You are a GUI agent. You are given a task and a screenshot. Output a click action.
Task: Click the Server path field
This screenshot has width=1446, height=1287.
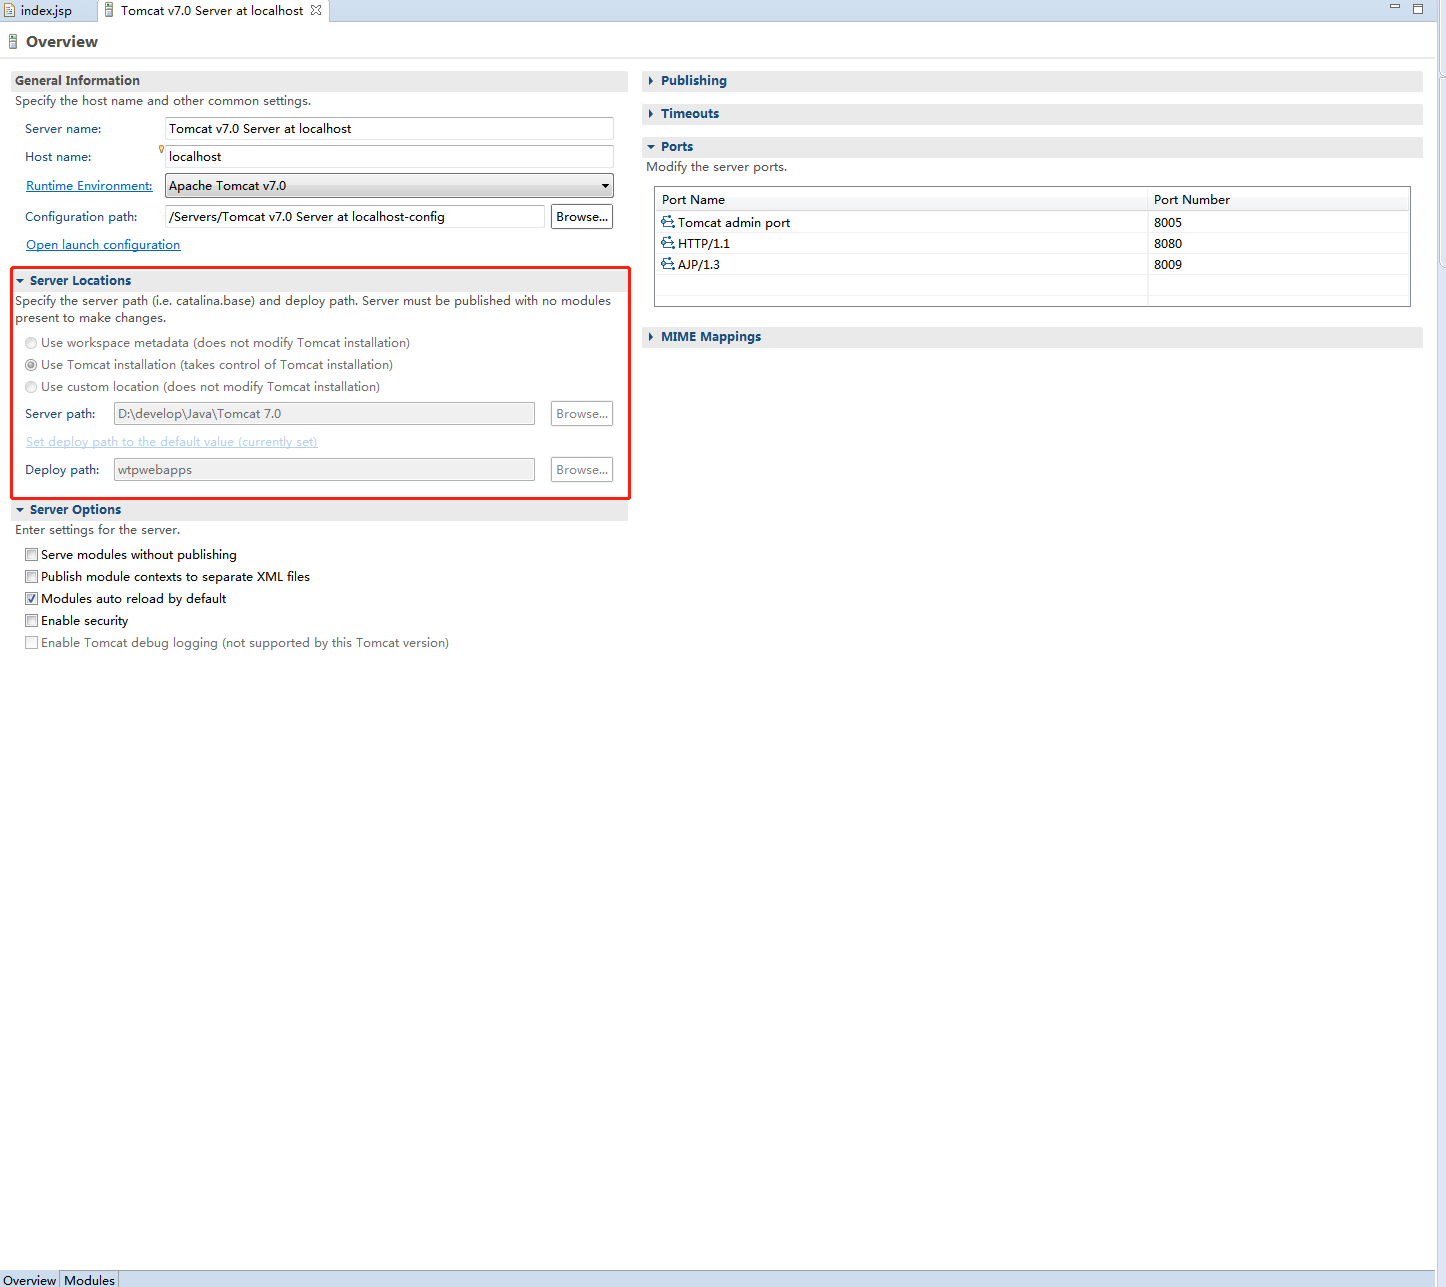pyautogui.click(x=324, y=413)
